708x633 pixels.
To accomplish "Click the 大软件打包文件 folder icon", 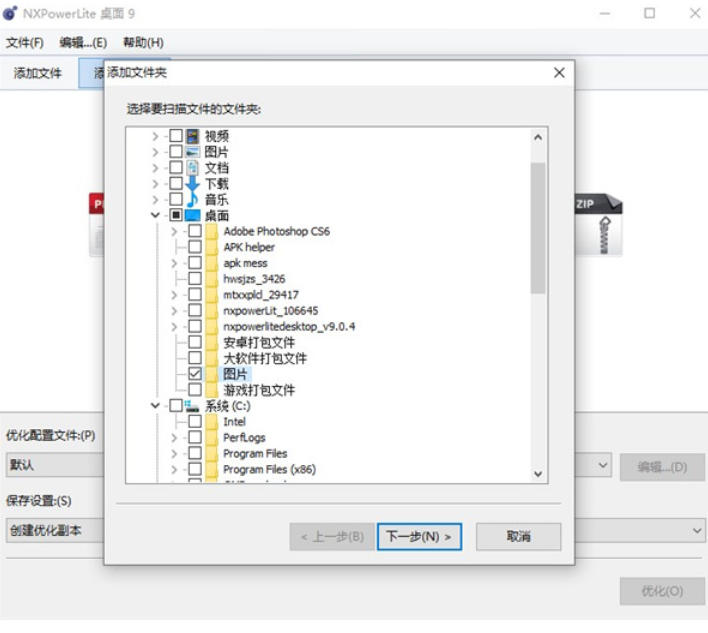I will (211, 358).
